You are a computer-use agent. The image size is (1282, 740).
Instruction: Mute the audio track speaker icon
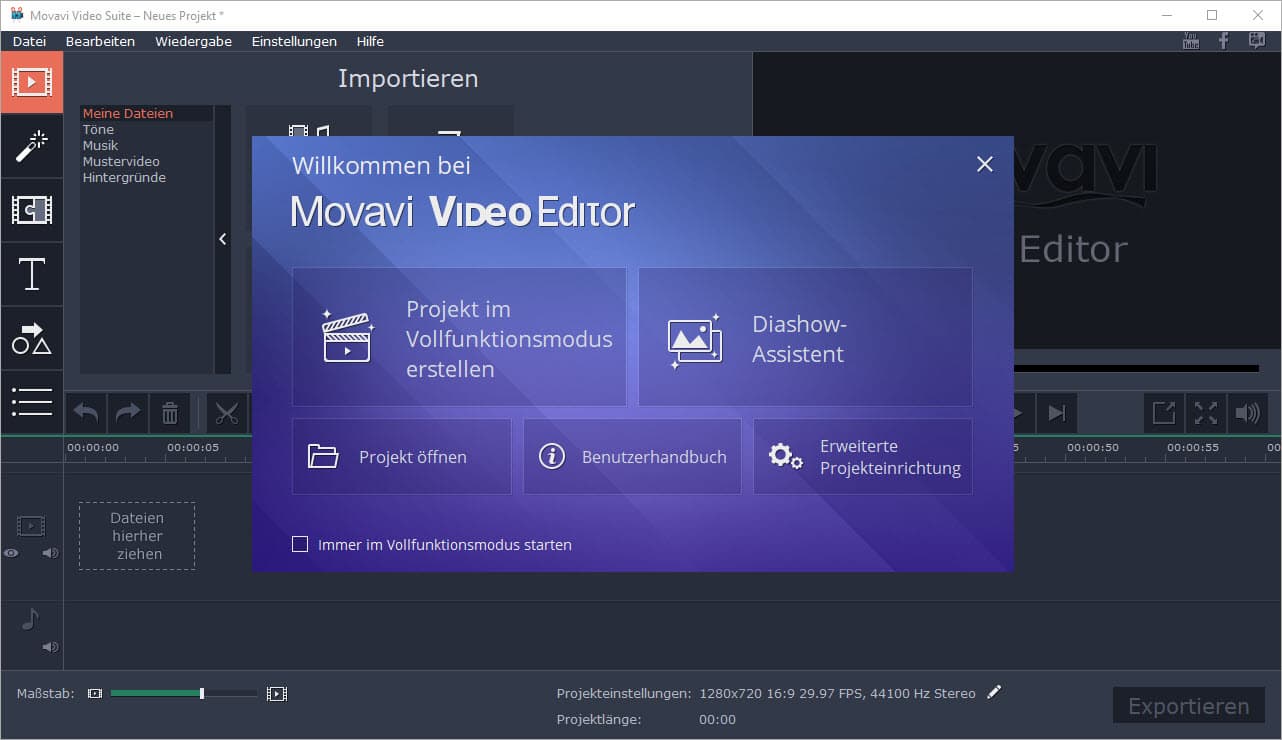(x=50, y=646)
